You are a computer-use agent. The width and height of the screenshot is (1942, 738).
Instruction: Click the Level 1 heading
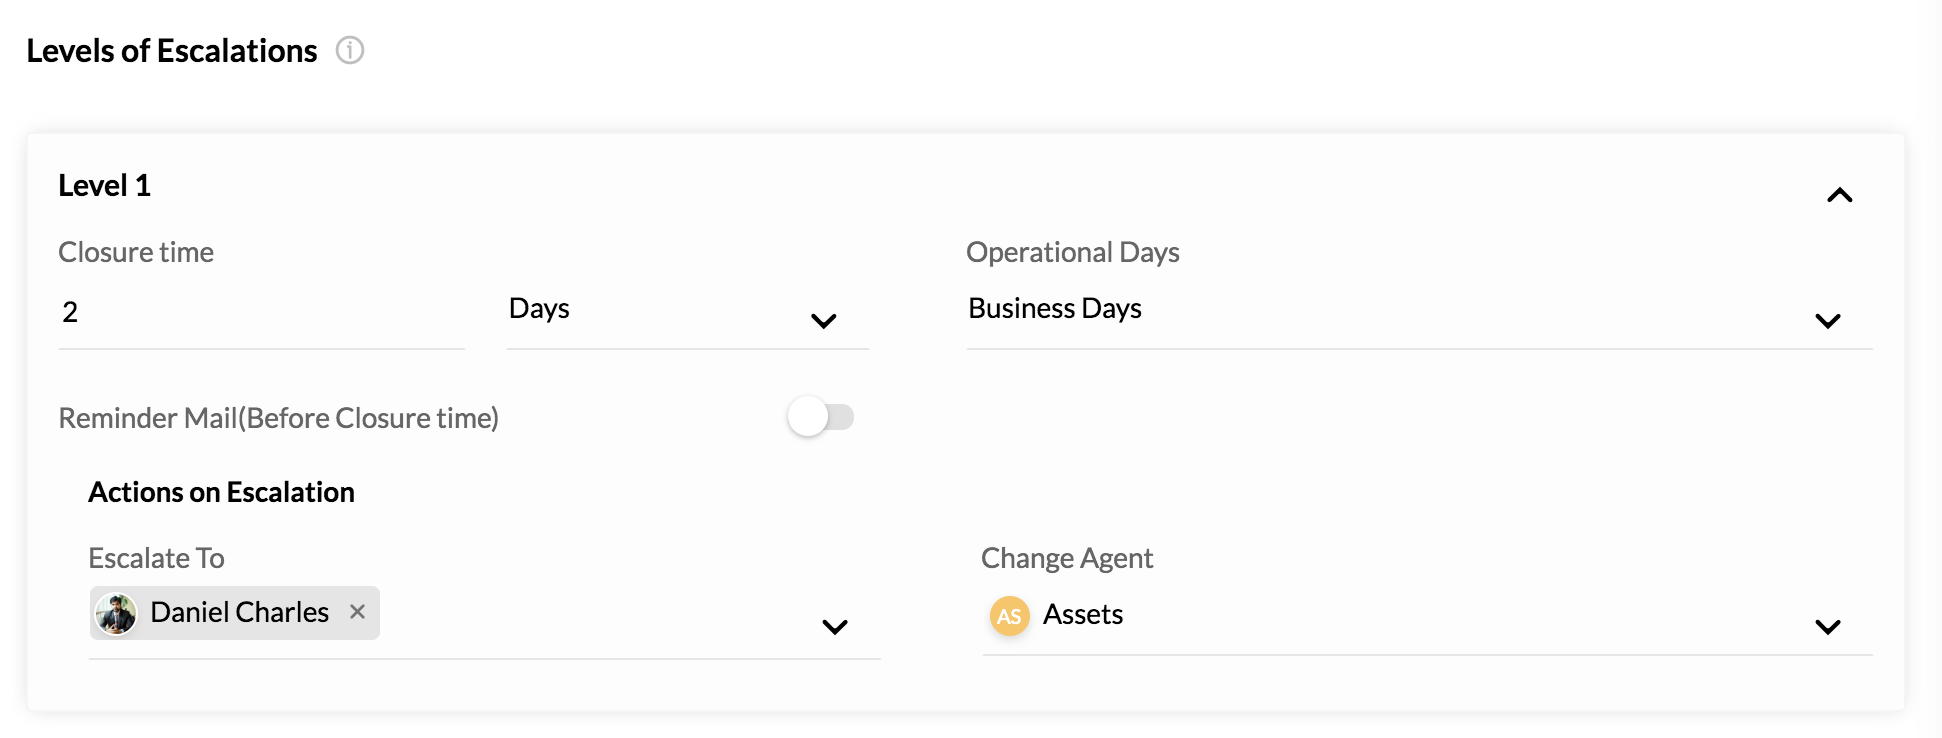coord(105,185)
